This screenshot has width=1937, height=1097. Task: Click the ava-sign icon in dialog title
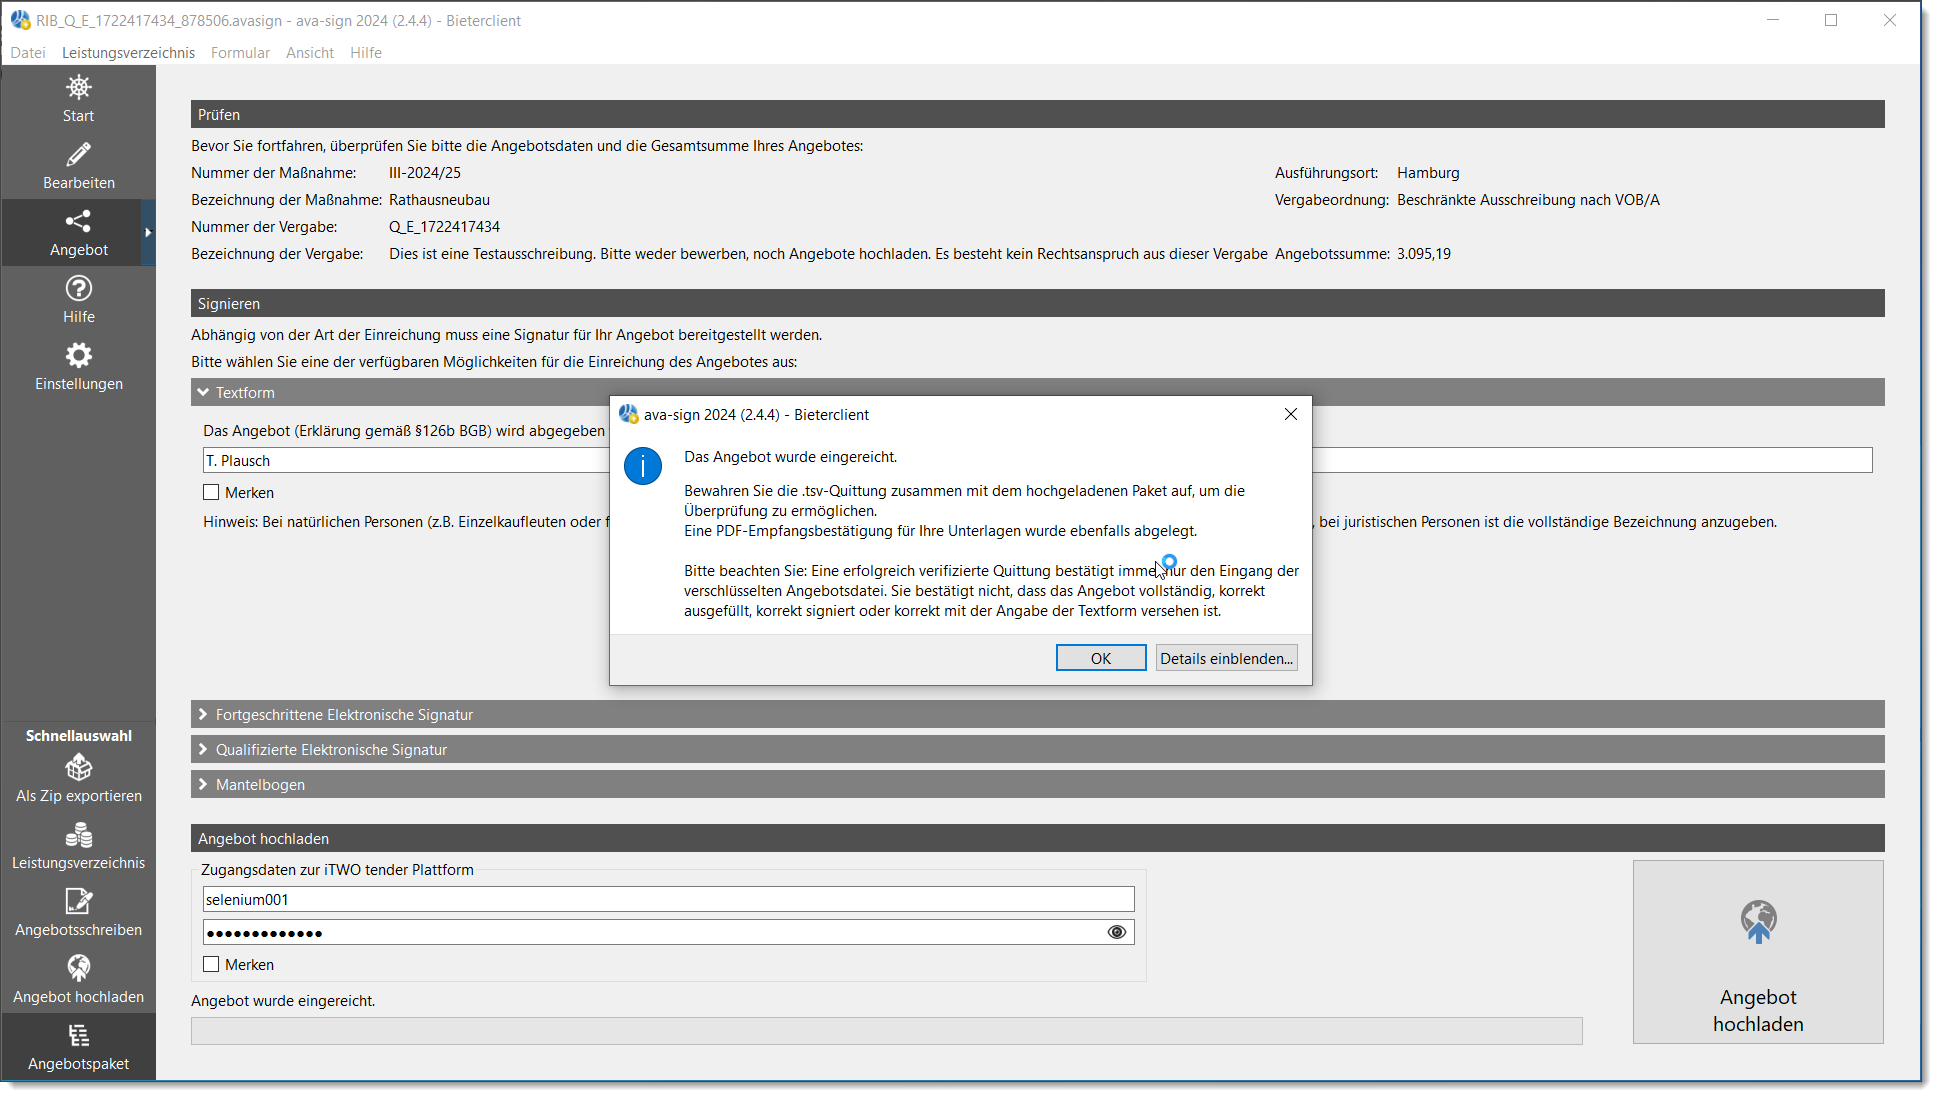click(628, 414)
